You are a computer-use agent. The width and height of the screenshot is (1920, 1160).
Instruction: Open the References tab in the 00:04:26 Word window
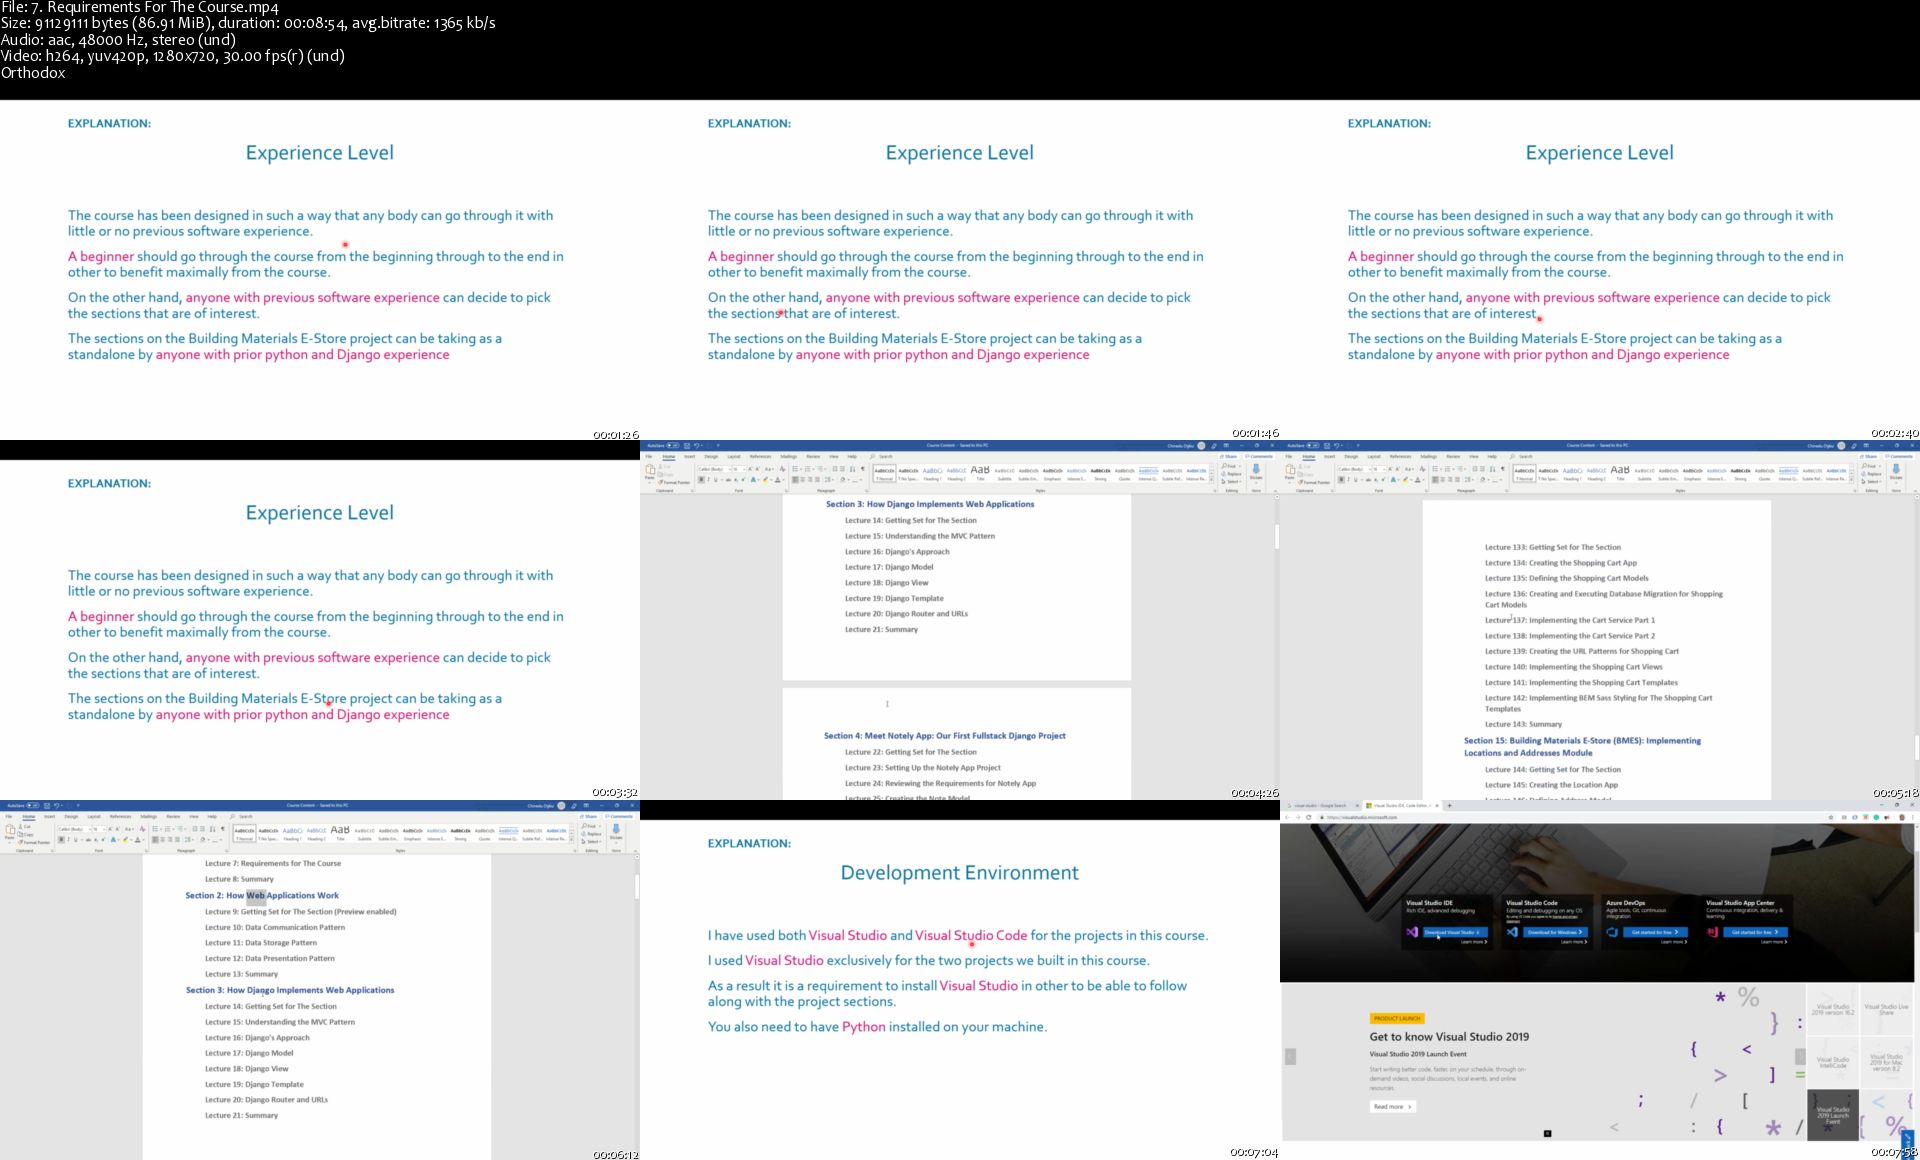[x=760, y=456]
